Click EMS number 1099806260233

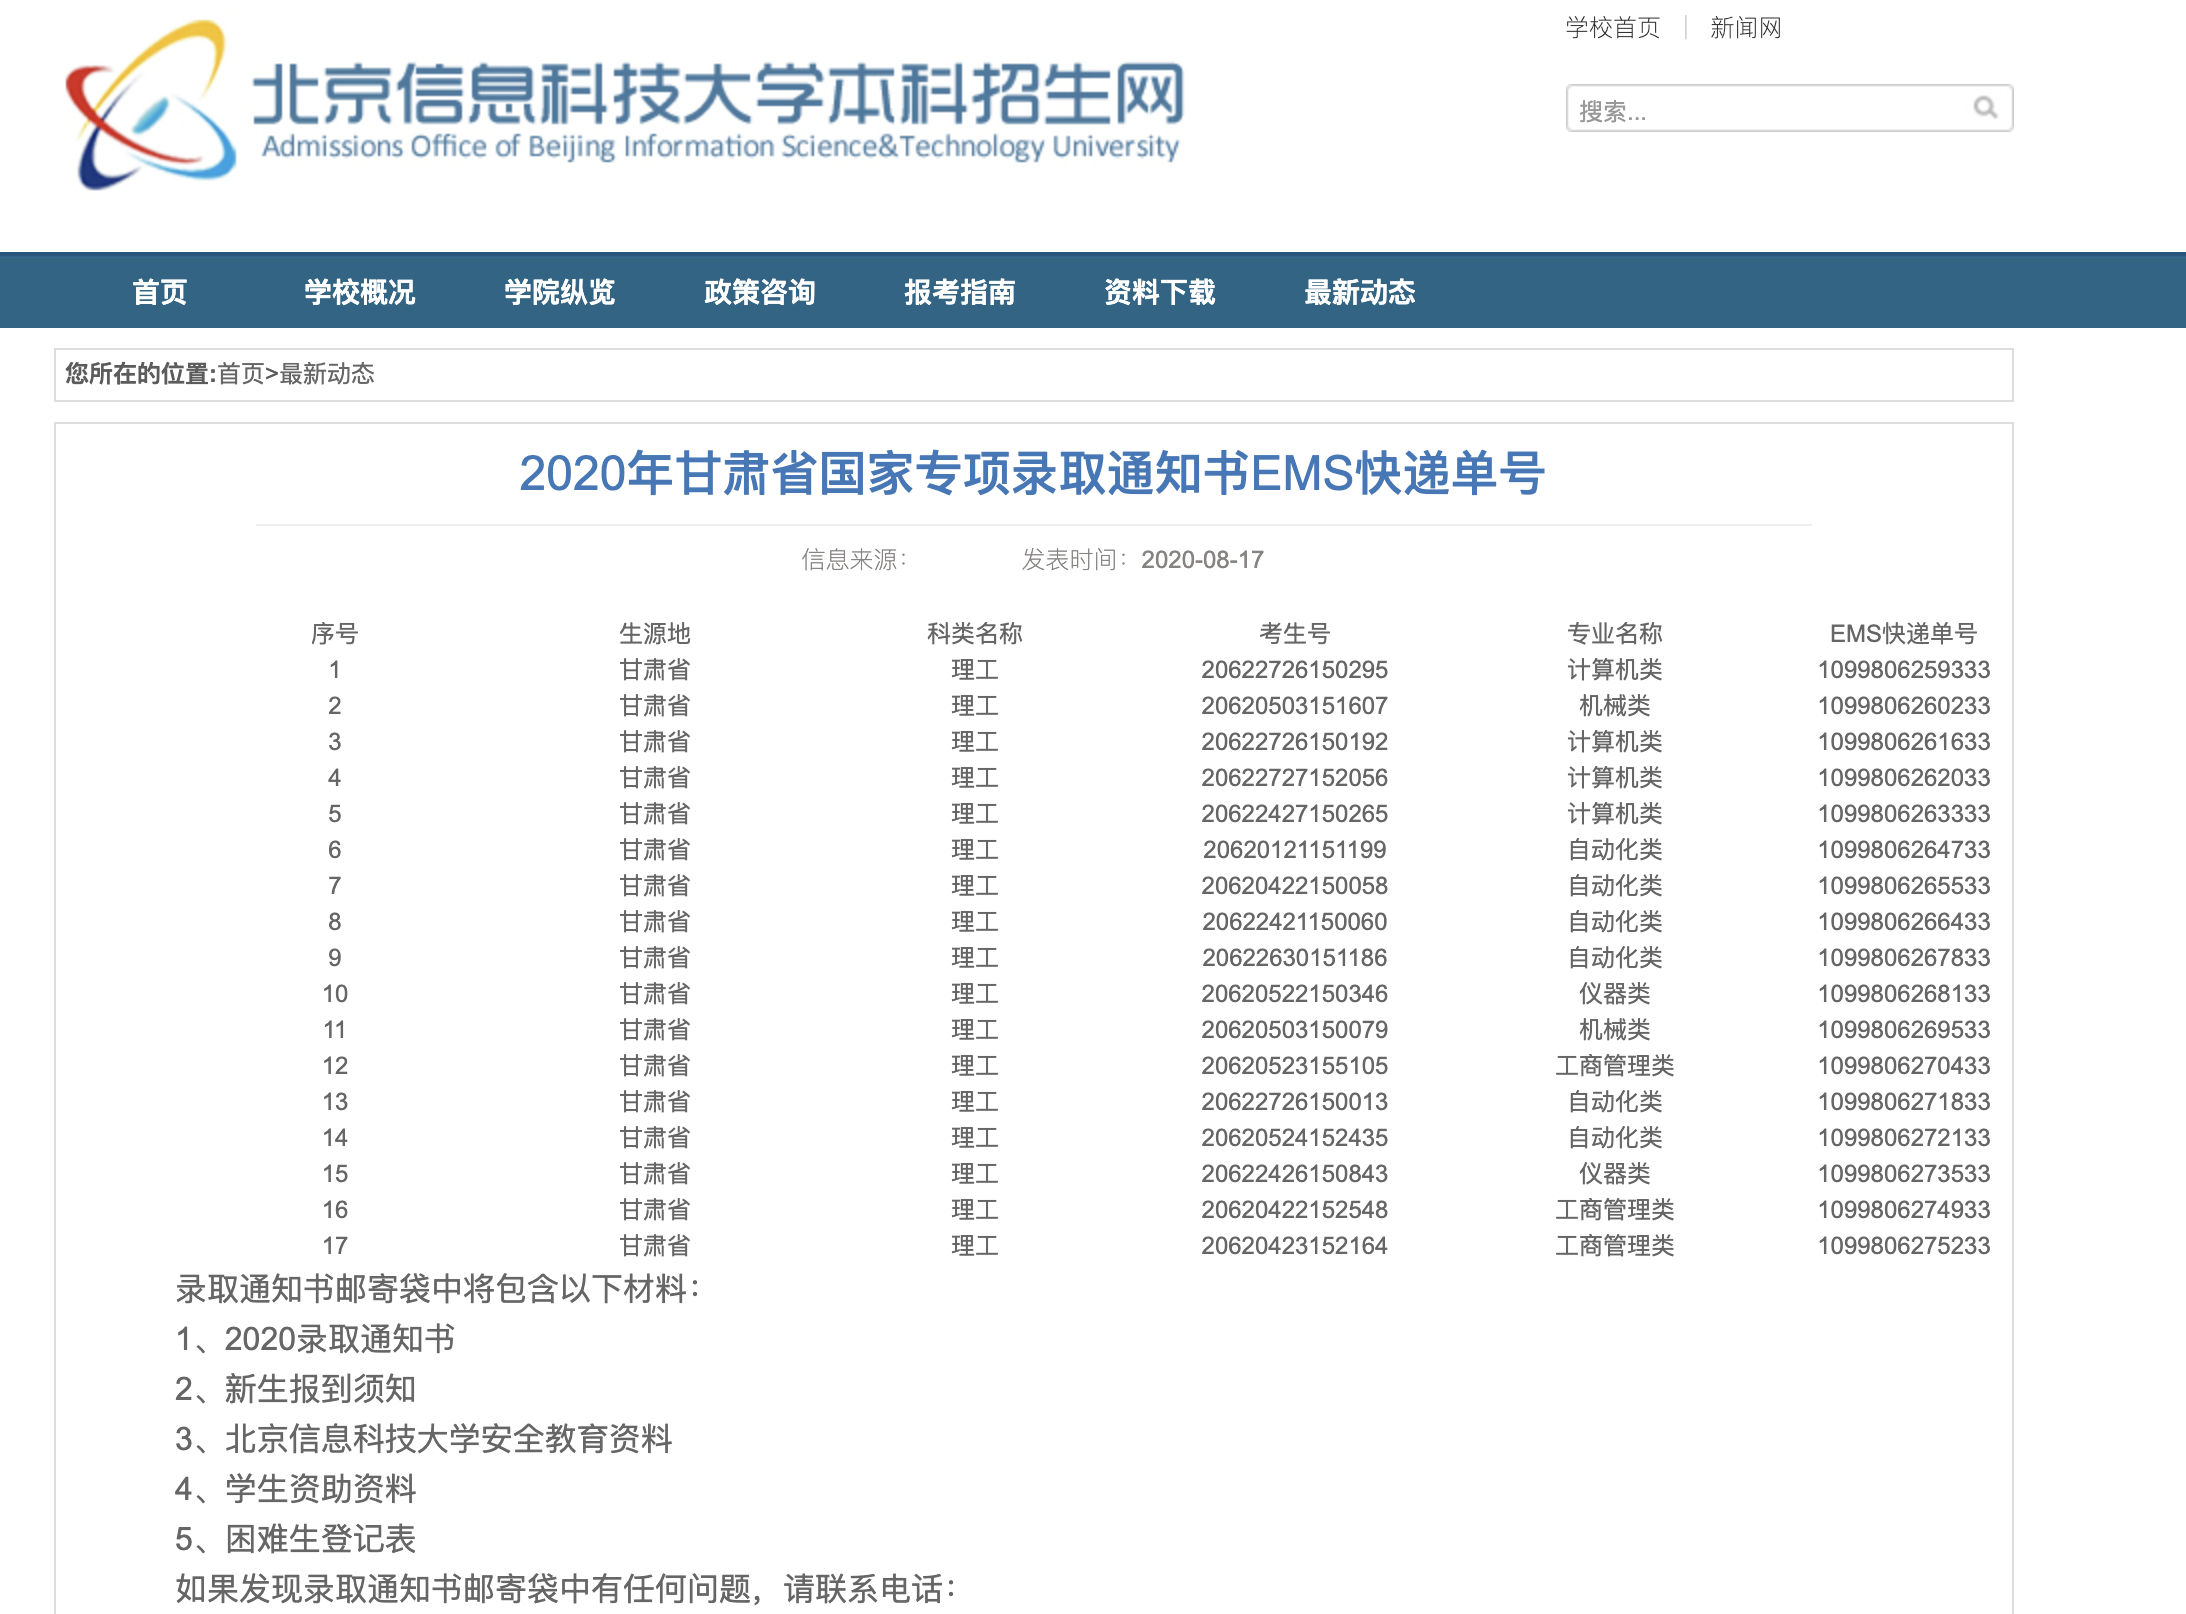click(x=1904, y=705)
